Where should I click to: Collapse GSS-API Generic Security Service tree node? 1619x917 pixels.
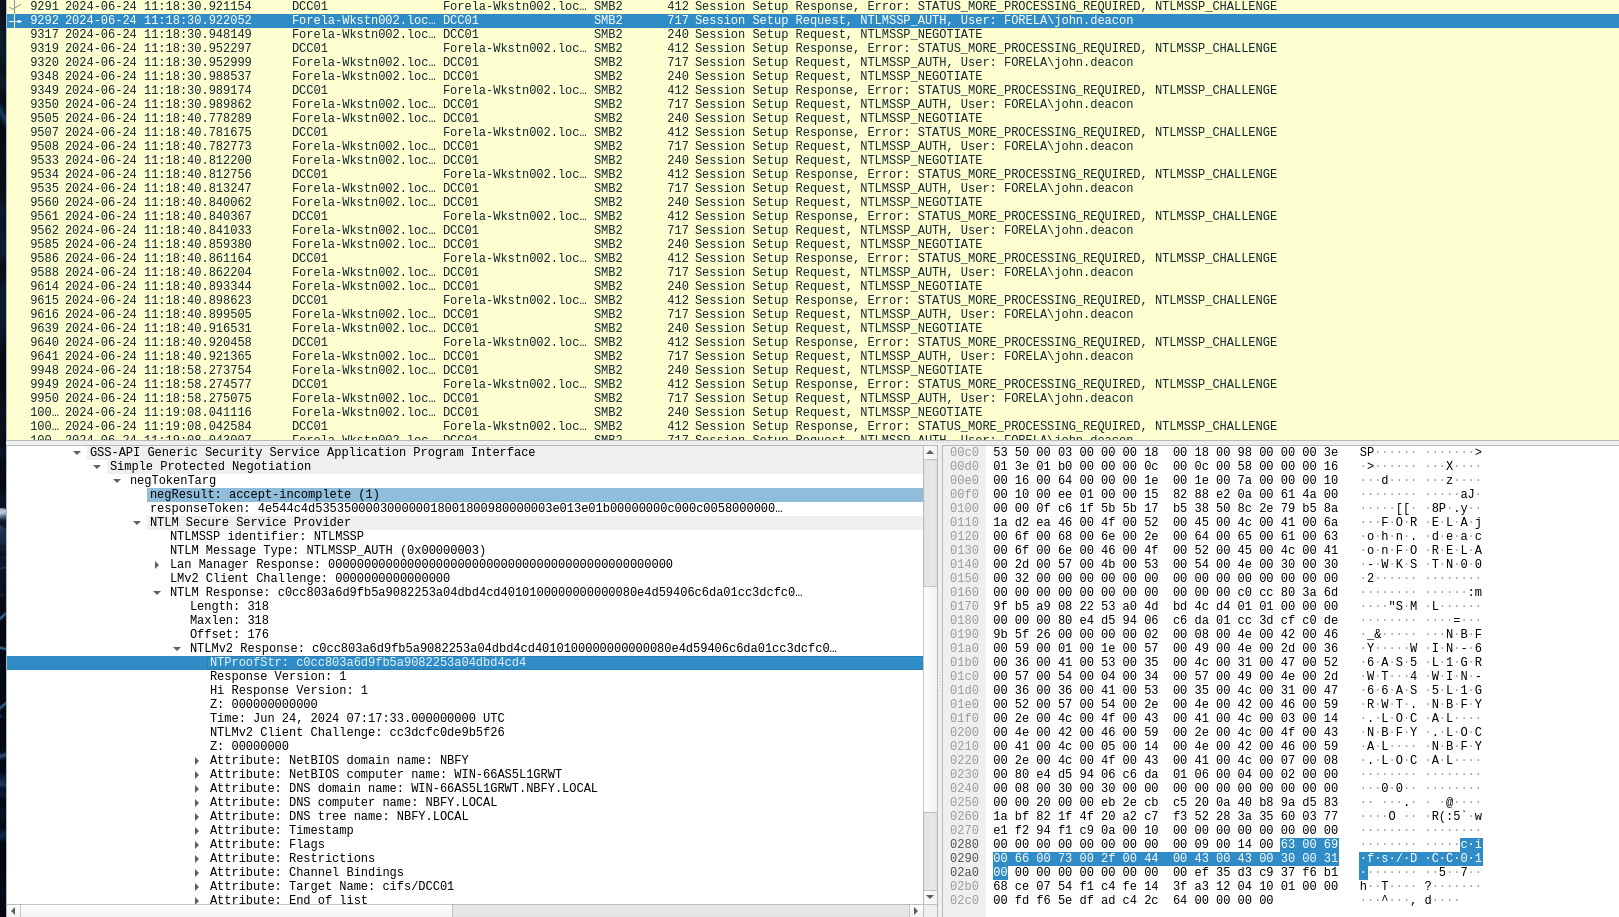point(77,453)
